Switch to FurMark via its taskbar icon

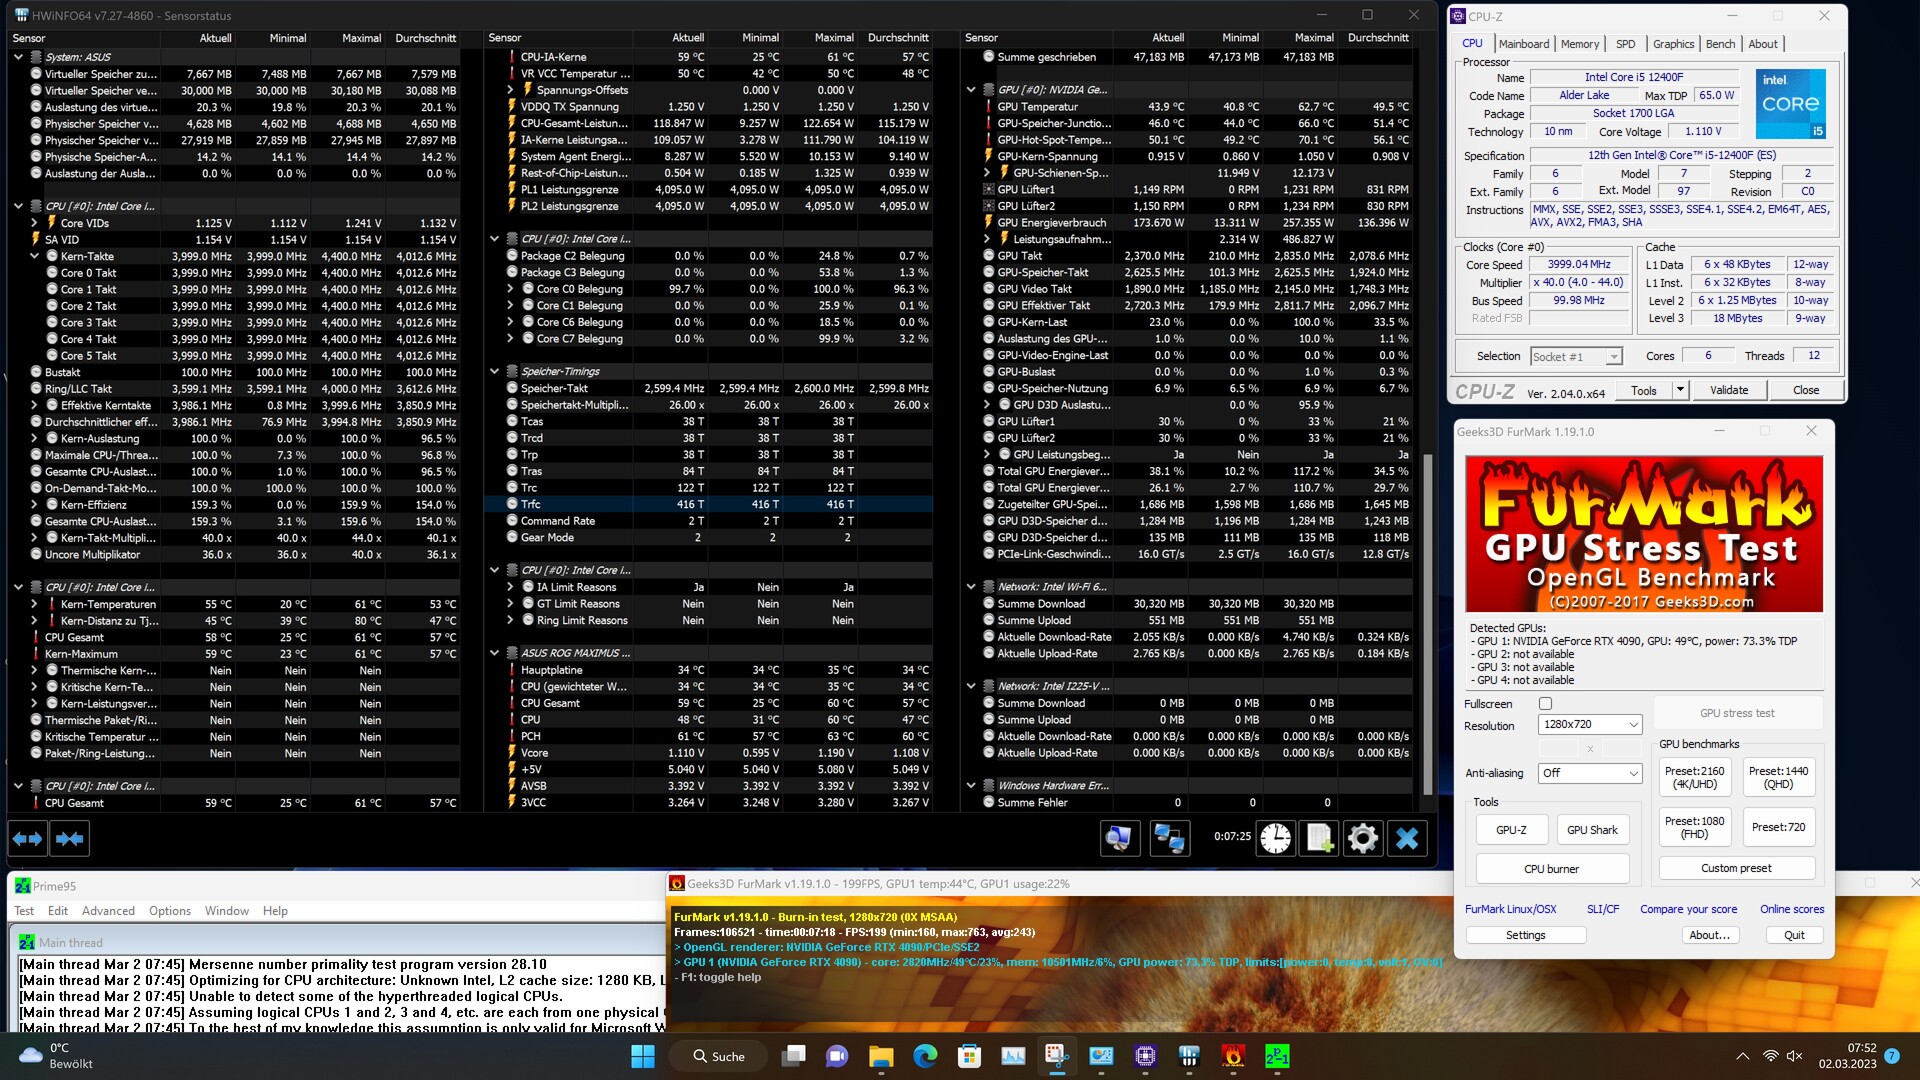pyautogui.click(x=1233, y=1056)
